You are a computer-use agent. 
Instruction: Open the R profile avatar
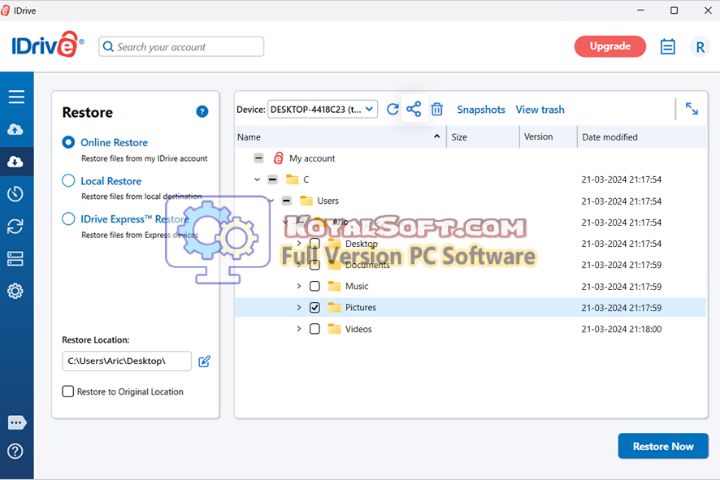click(700, 47)
